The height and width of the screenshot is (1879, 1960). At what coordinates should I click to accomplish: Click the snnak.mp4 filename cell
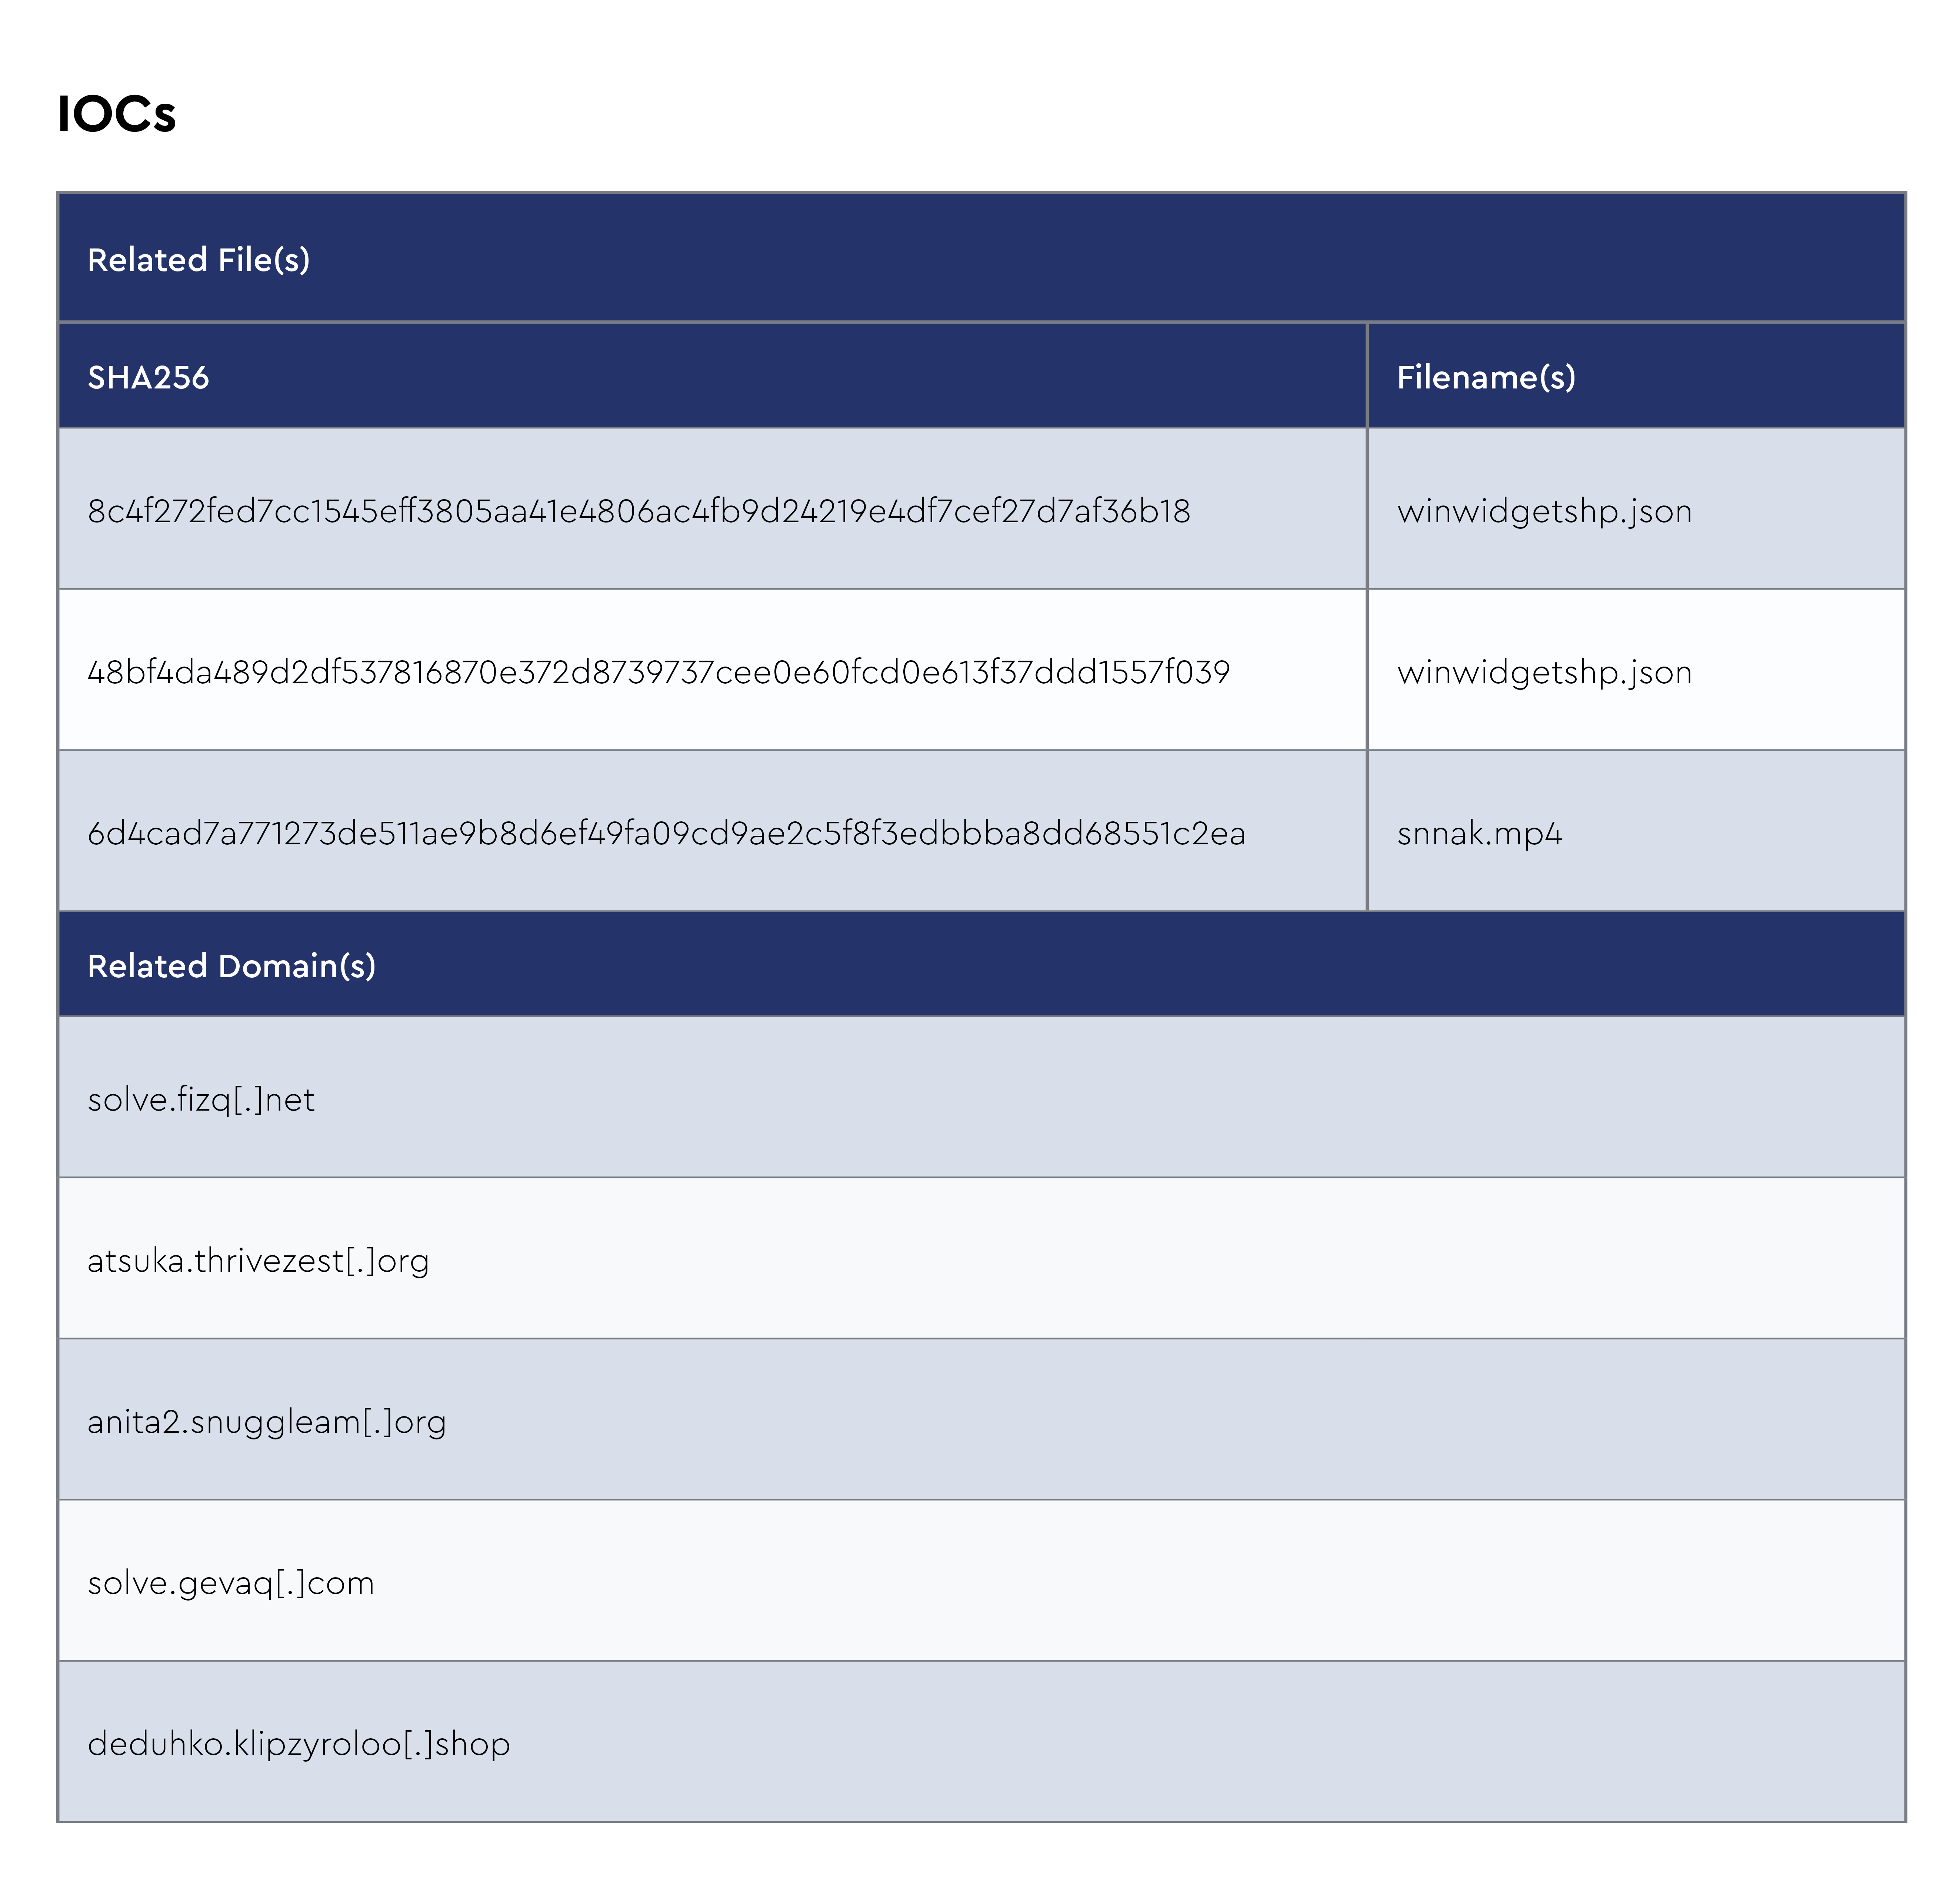1479,833
